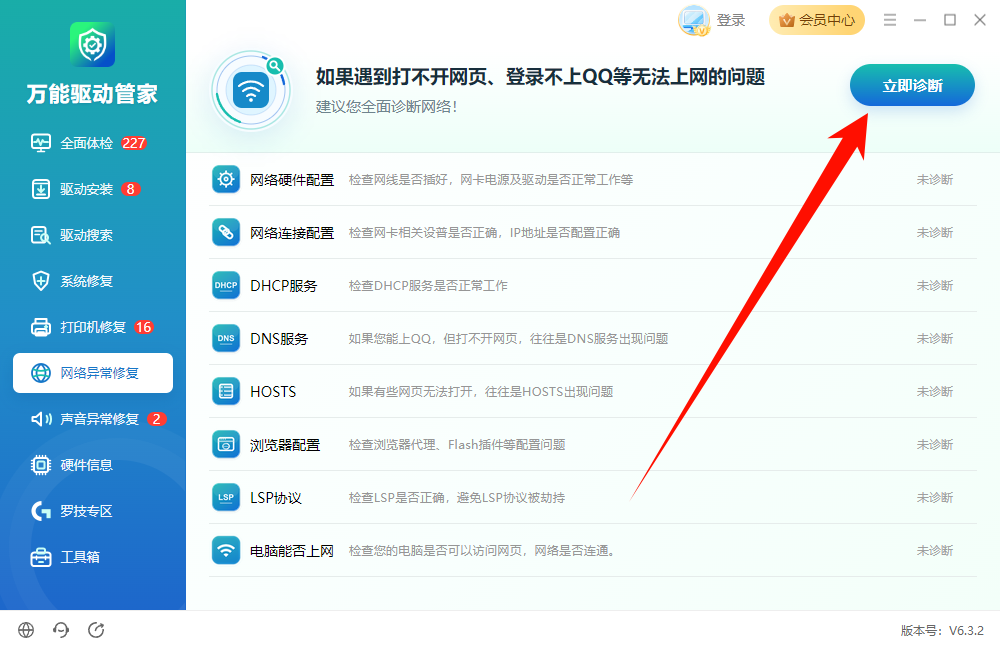Click 未诊断 status for LSP协议

[935, 498]
